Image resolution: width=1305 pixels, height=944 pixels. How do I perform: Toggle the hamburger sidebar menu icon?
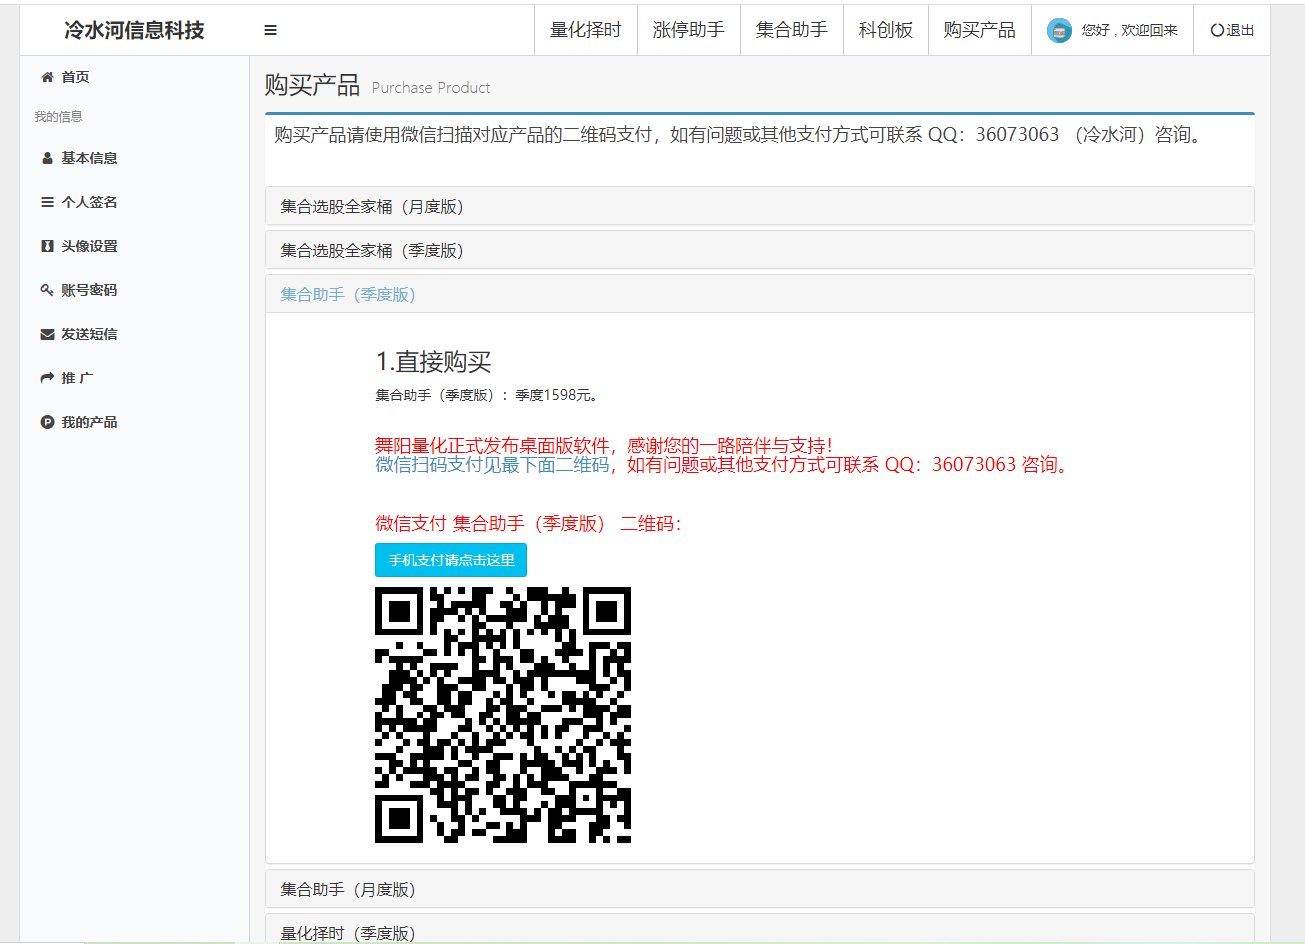click(270, 30)
